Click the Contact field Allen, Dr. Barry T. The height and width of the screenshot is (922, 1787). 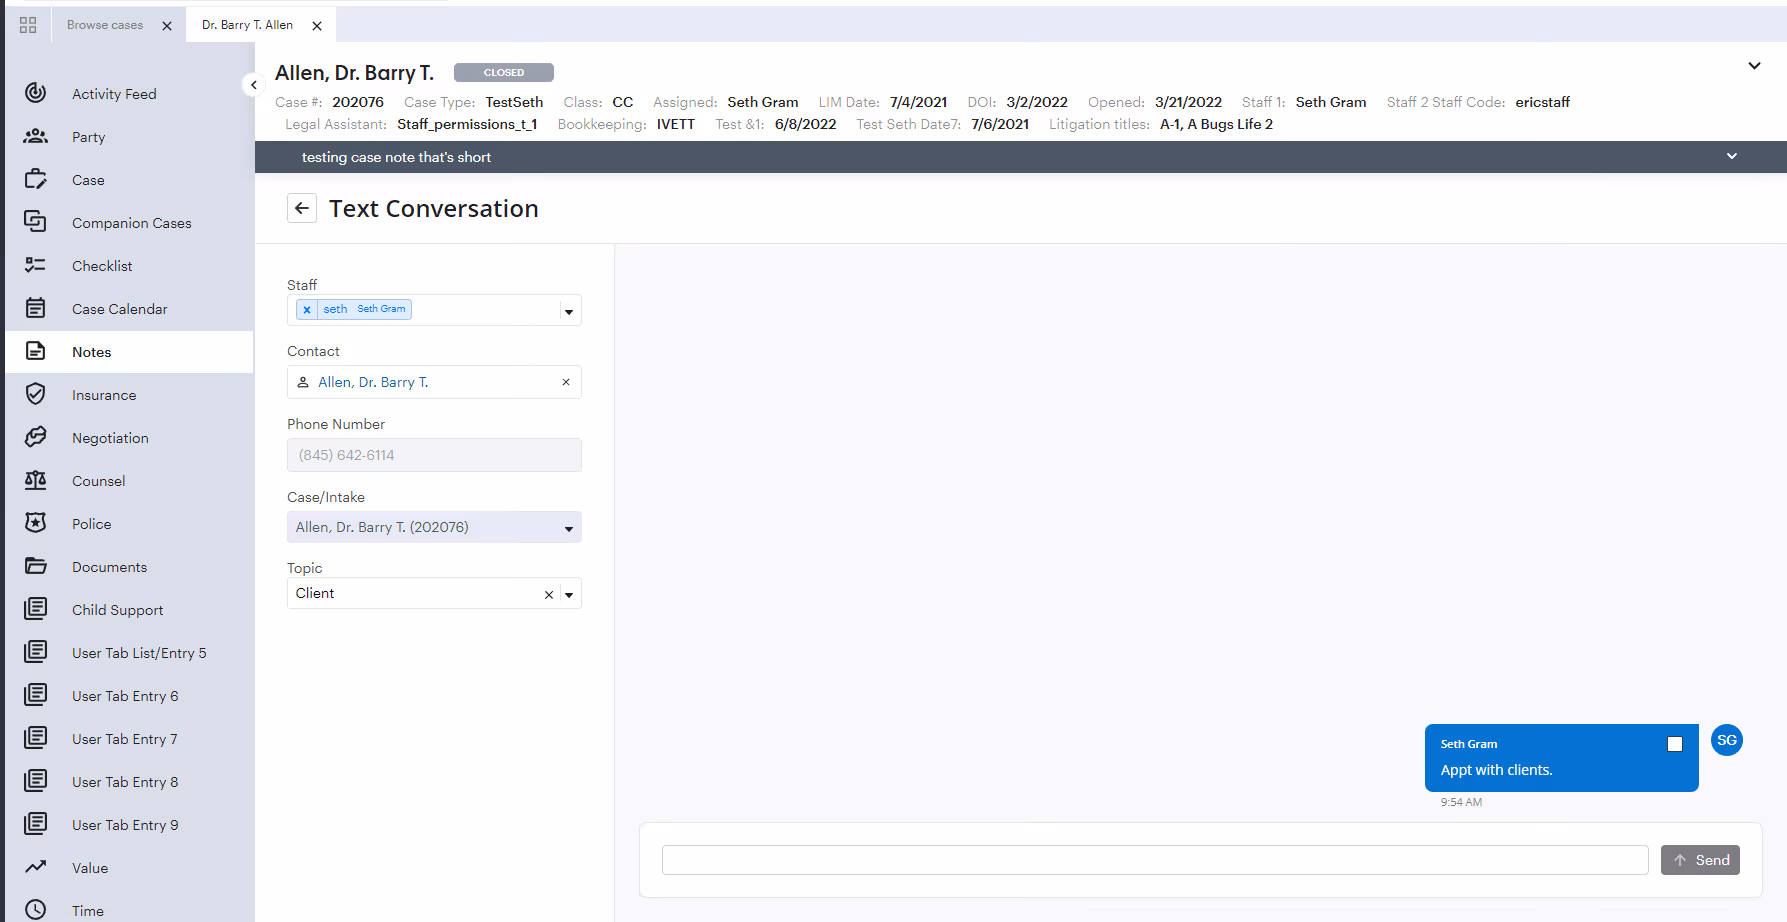coord(434,382)
